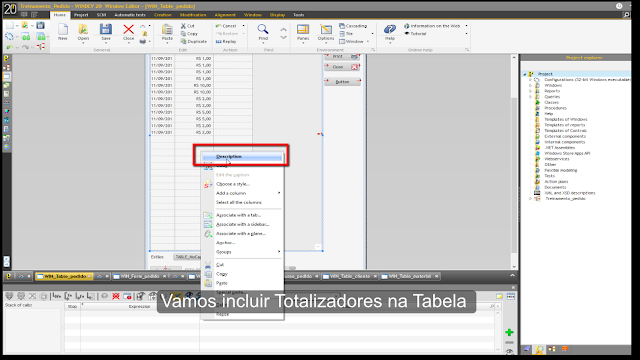Switch to WIN_Table_cliente document tab
640x360 pixels.
pyautogui.click(x=349, y=276)
